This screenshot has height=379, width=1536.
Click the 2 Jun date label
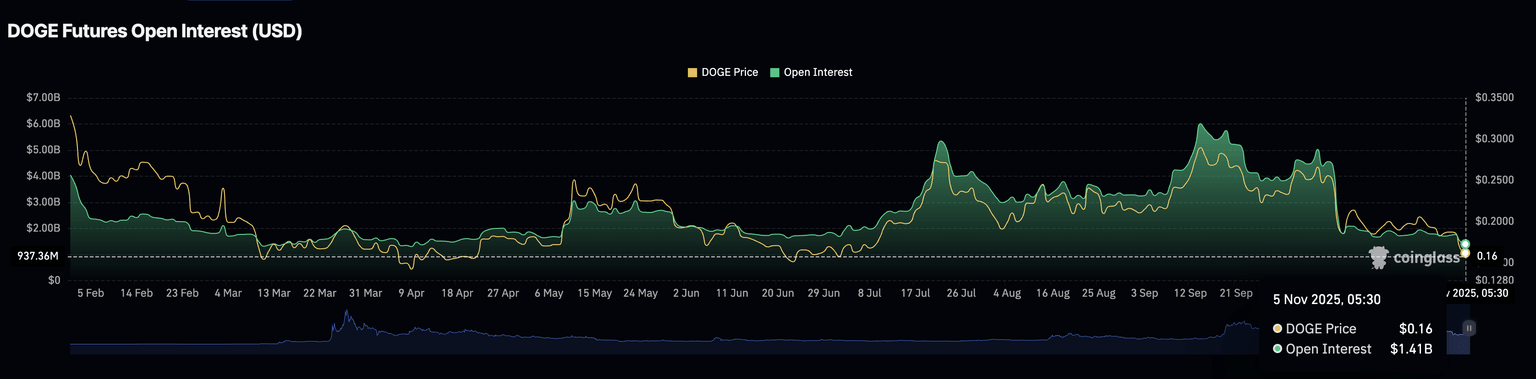(686, 294)
